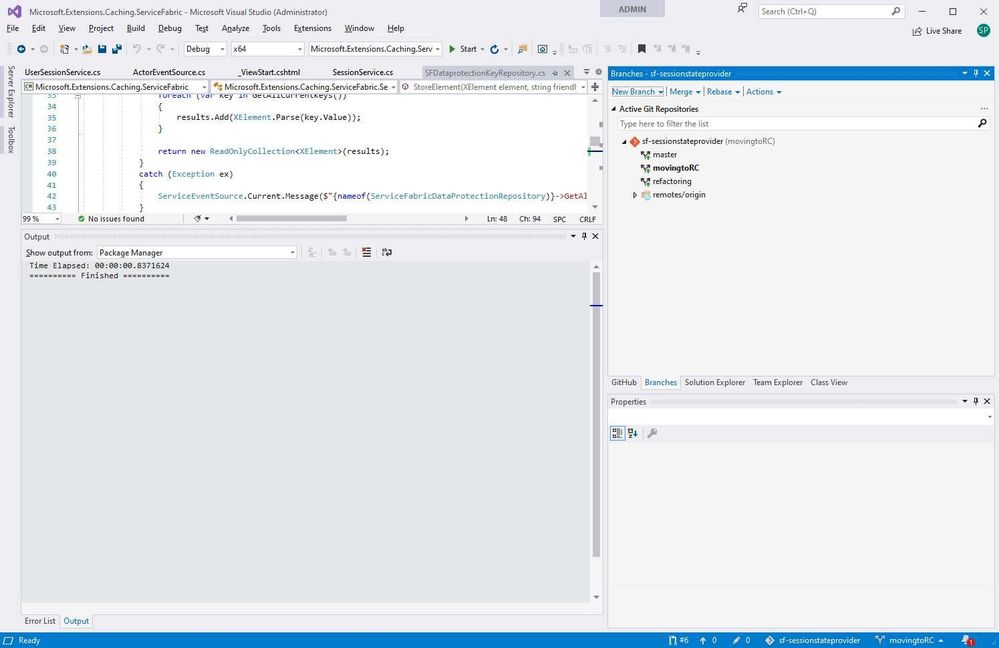Click the Undo arrow in the toolbar

point(136,49)
